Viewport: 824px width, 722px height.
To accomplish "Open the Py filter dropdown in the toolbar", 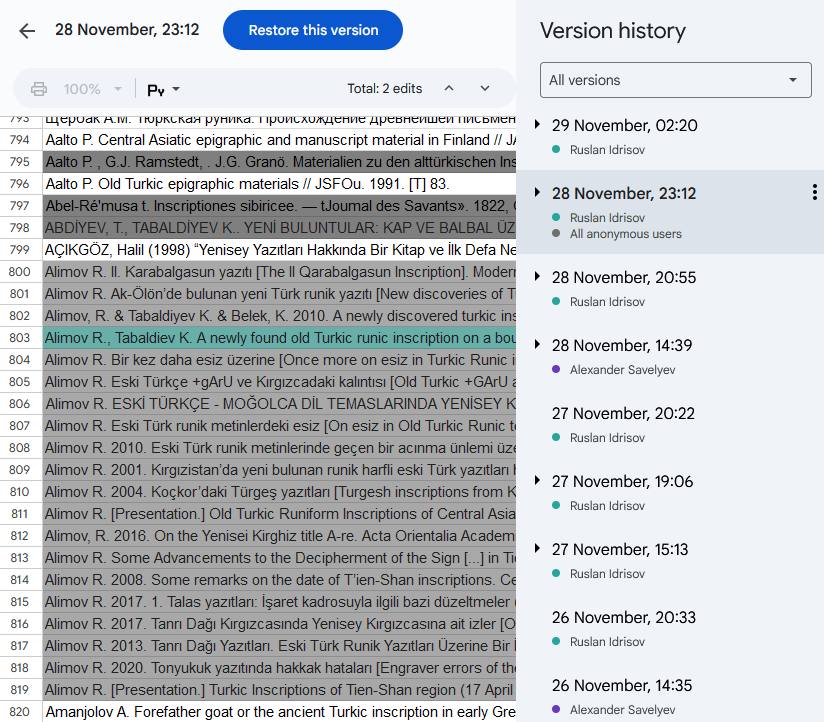I will [164, 89].
